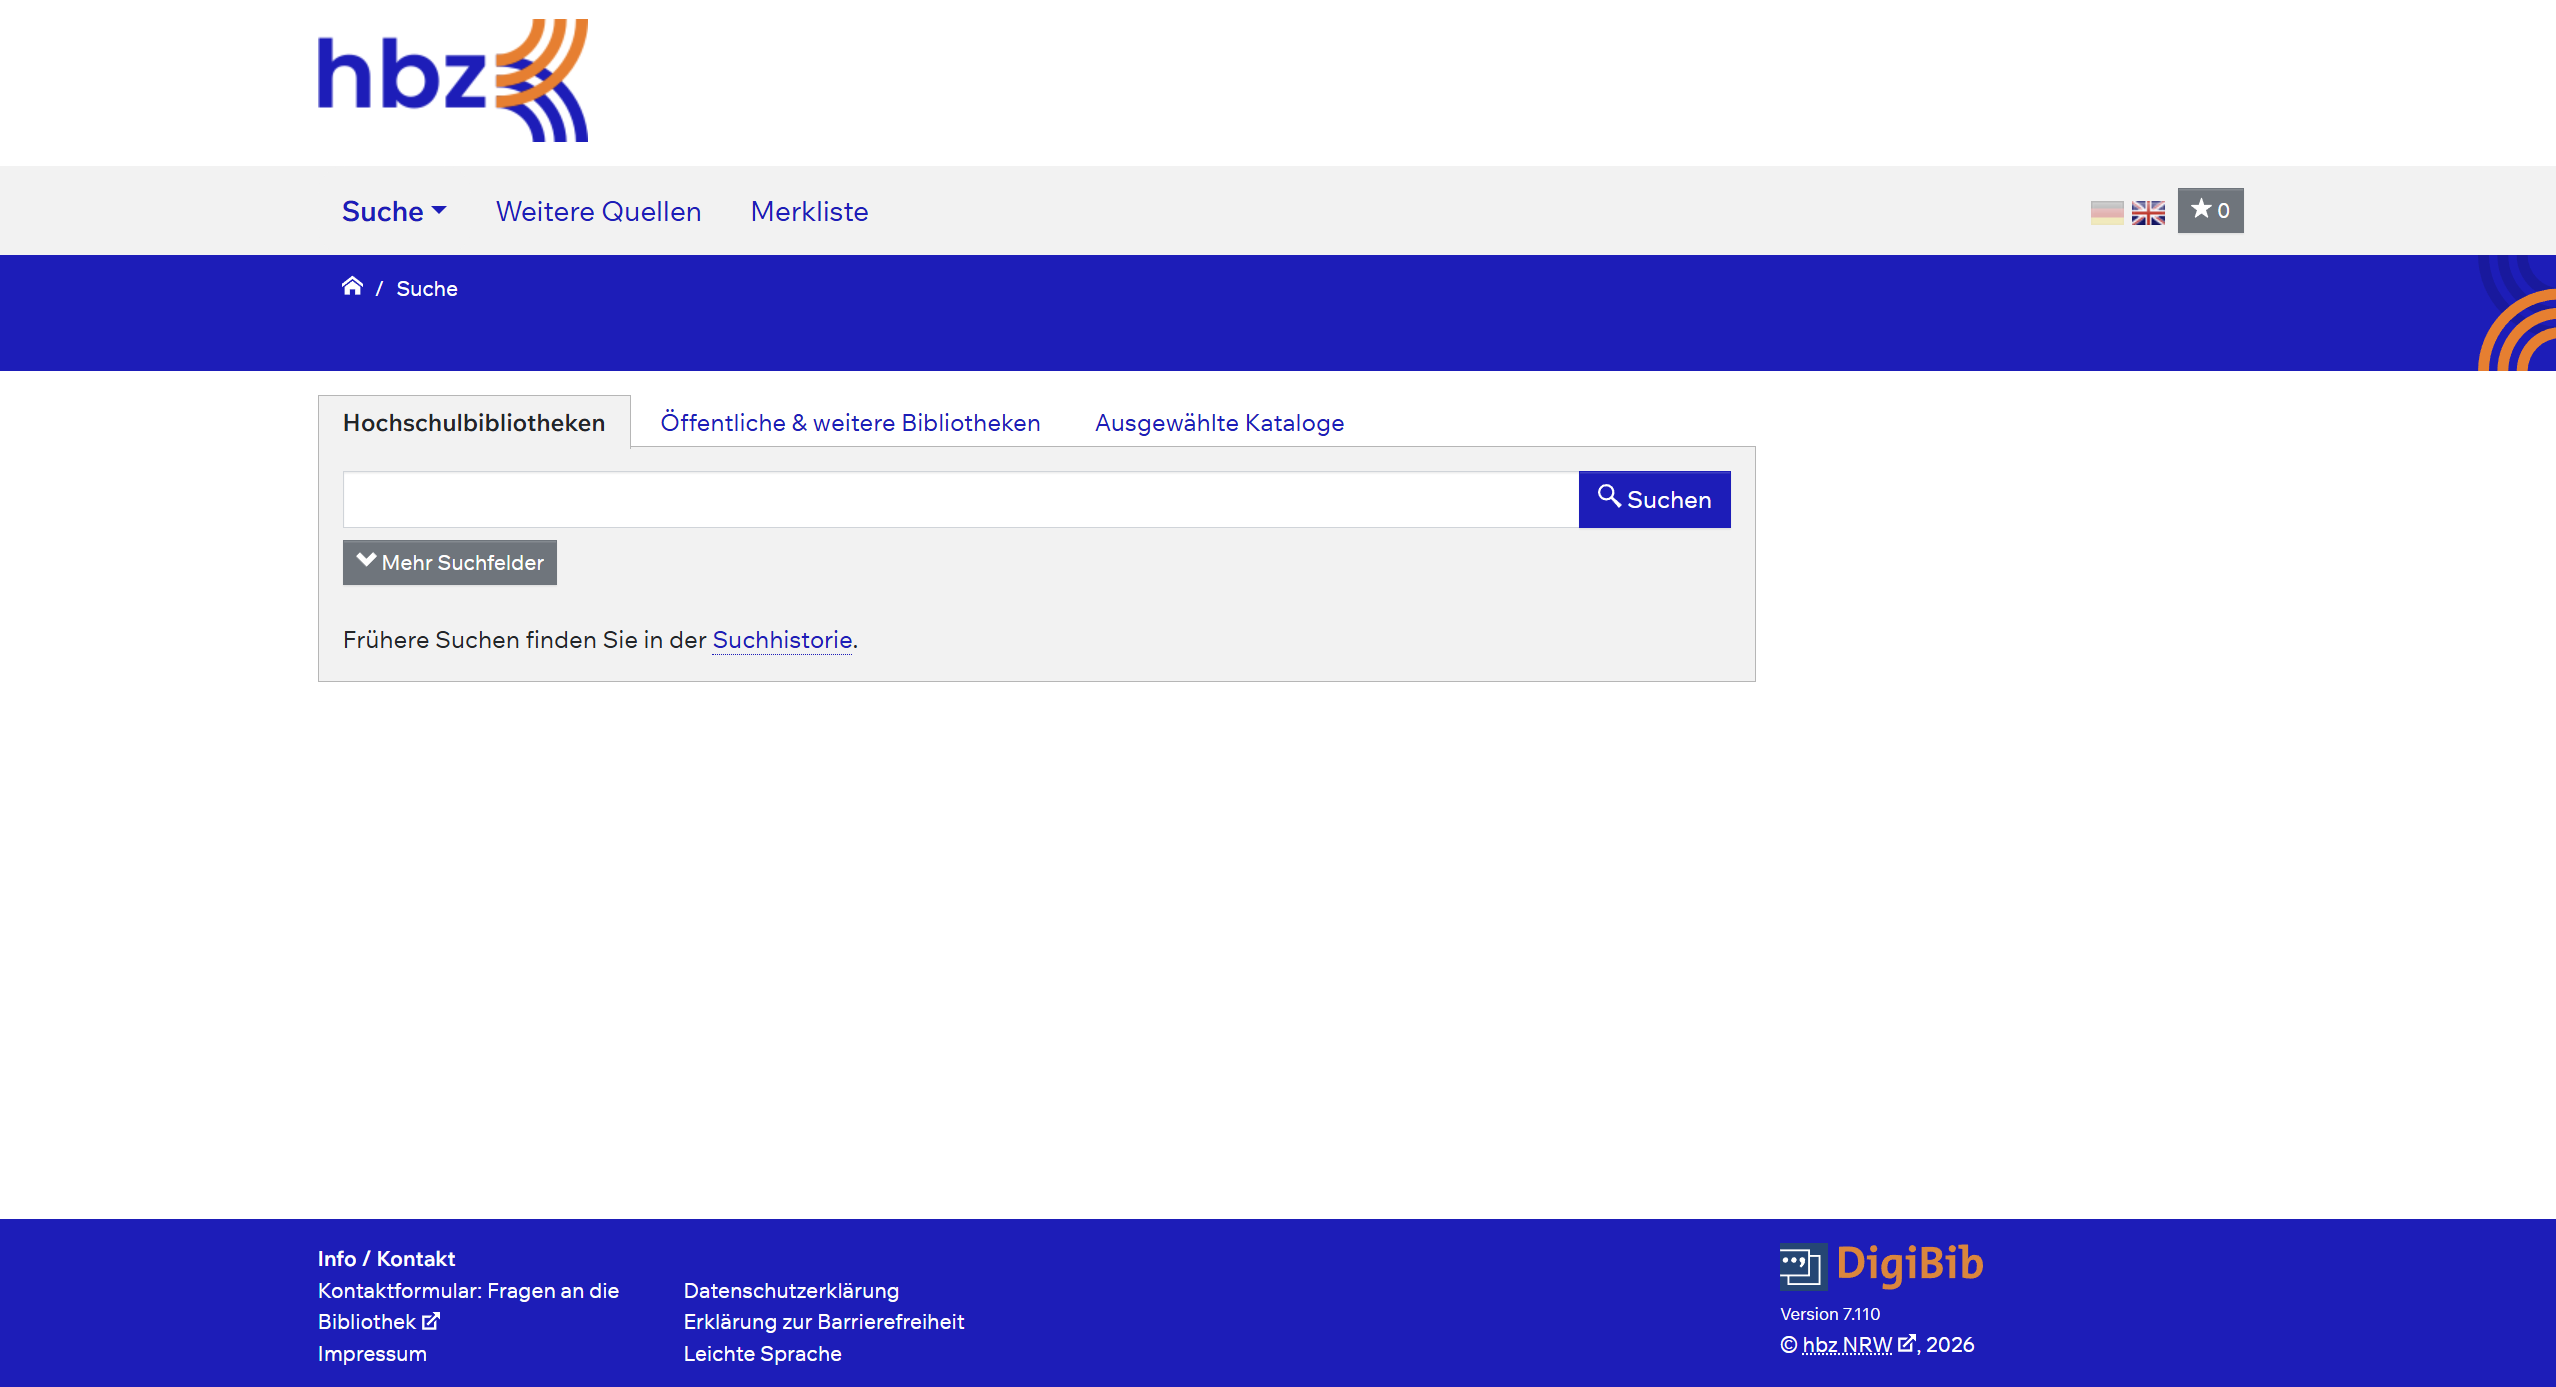Open Merkliste in the navigation

(x=809, y=211)
